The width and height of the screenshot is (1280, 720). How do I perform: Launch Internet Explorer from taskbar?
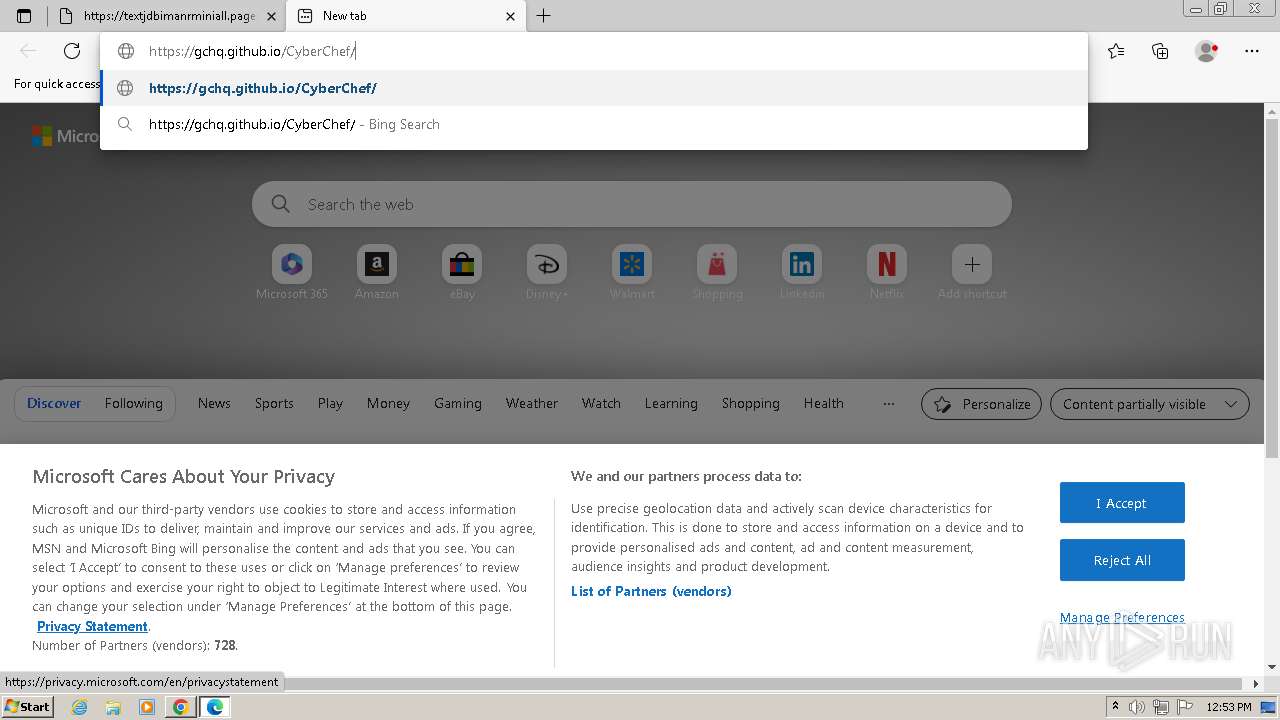click(x=80, y=707)
